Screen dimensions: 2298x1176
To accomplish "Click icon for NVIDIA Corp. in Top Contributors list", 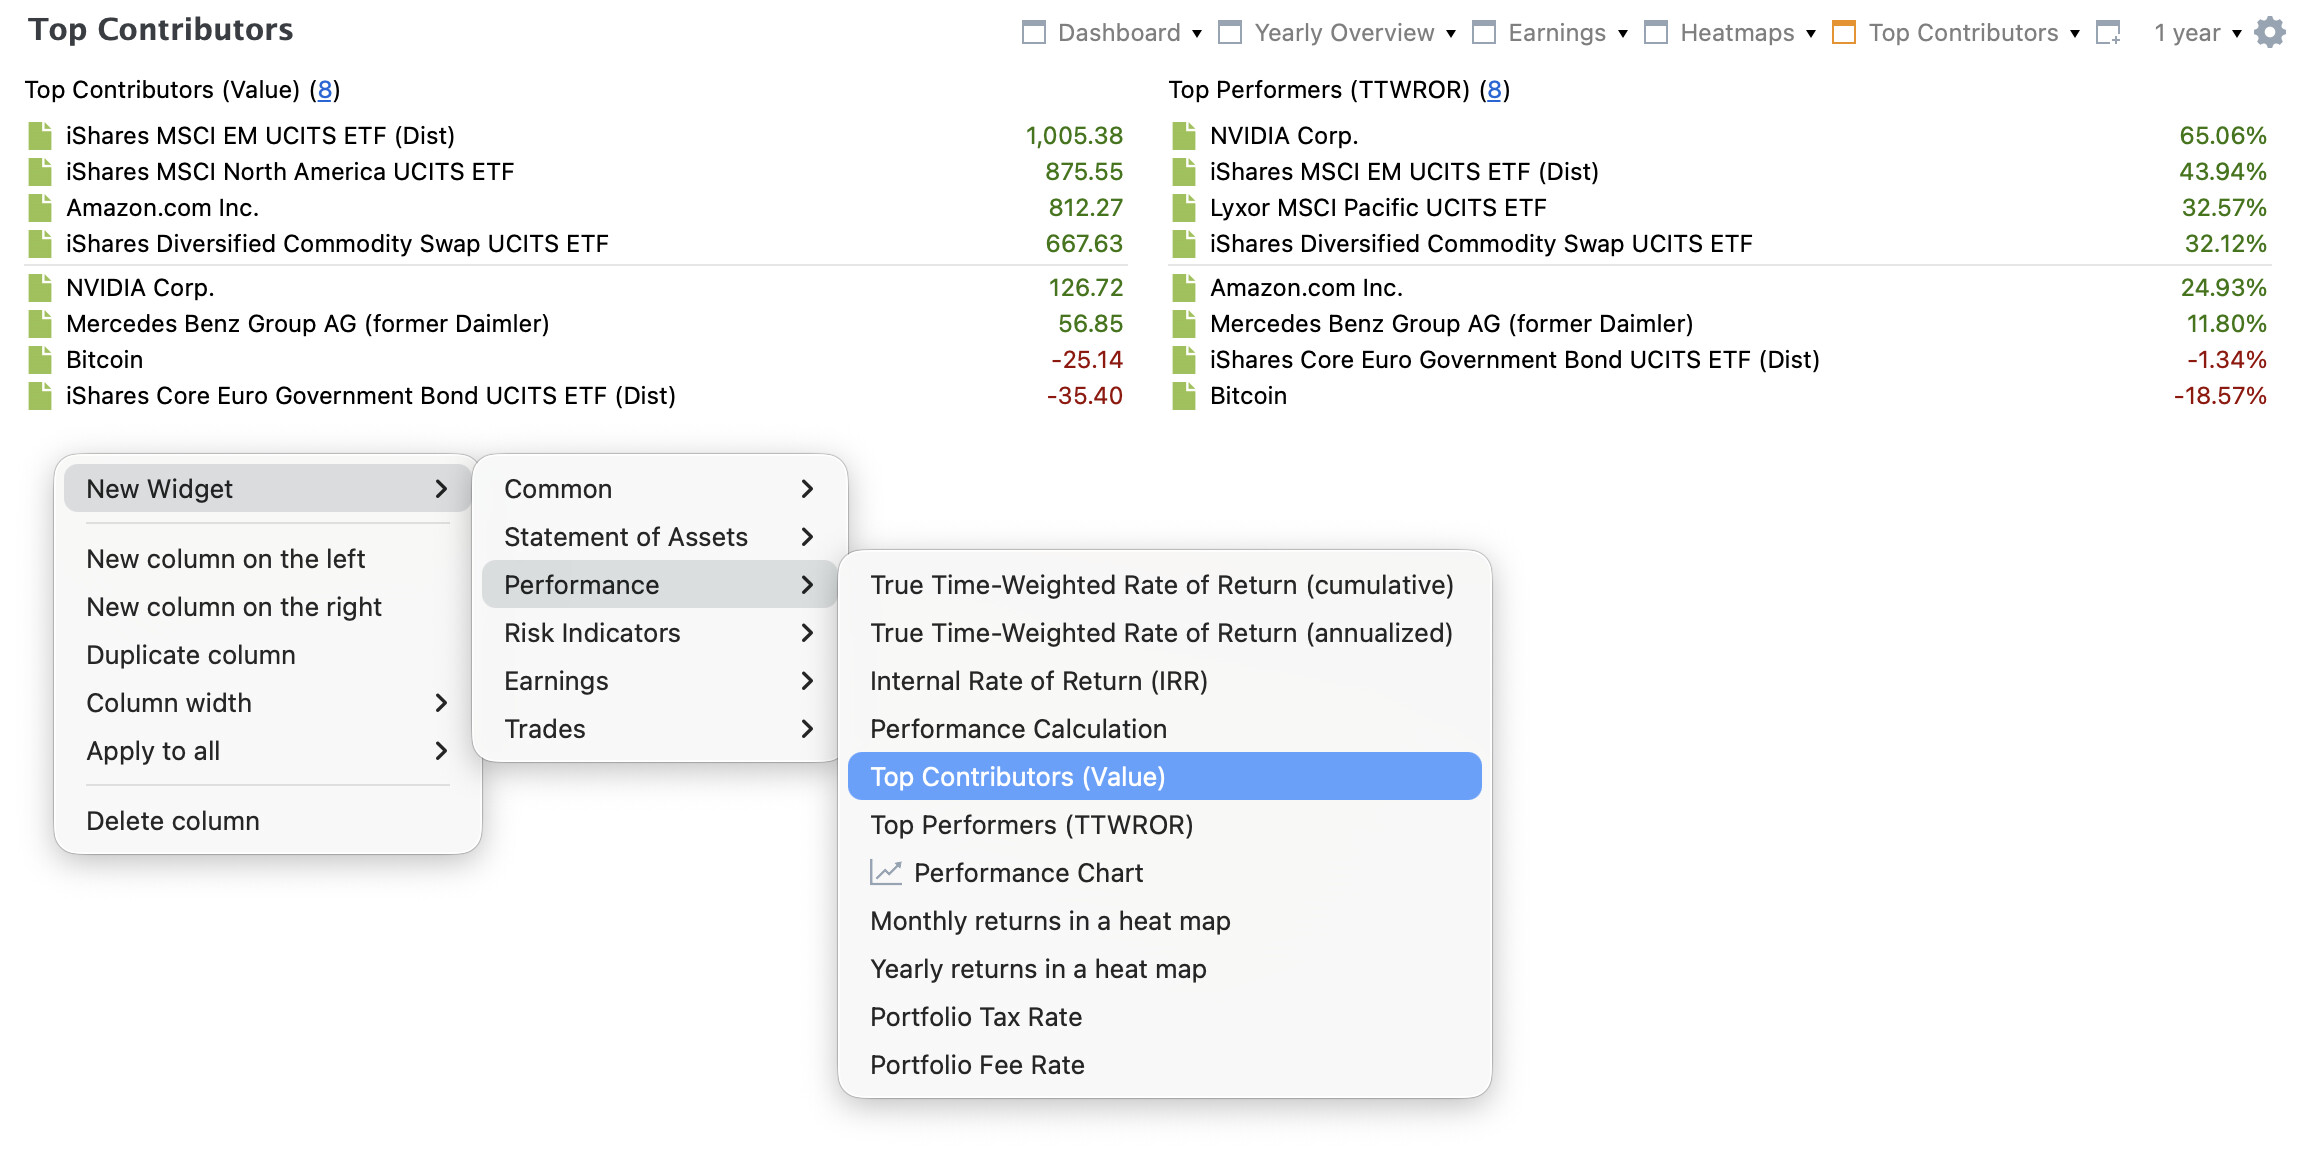I will point(40,288).
